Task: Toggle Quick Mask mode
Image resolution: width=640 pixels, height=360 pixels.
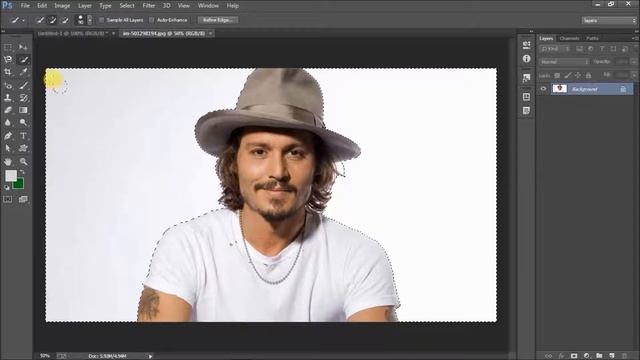Action: pos(8,199)
